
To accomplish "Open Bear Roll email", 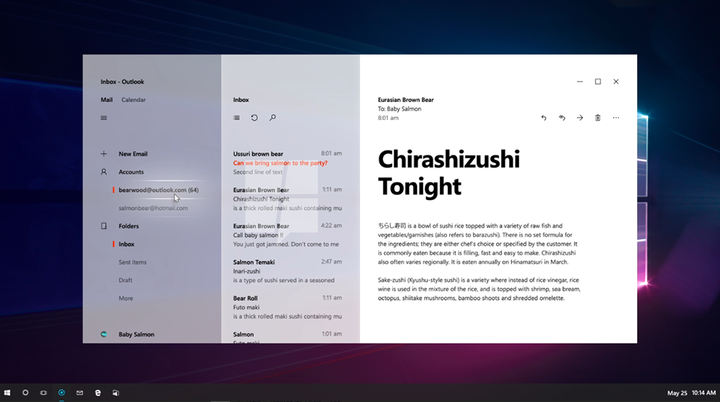I will (287, 307).
